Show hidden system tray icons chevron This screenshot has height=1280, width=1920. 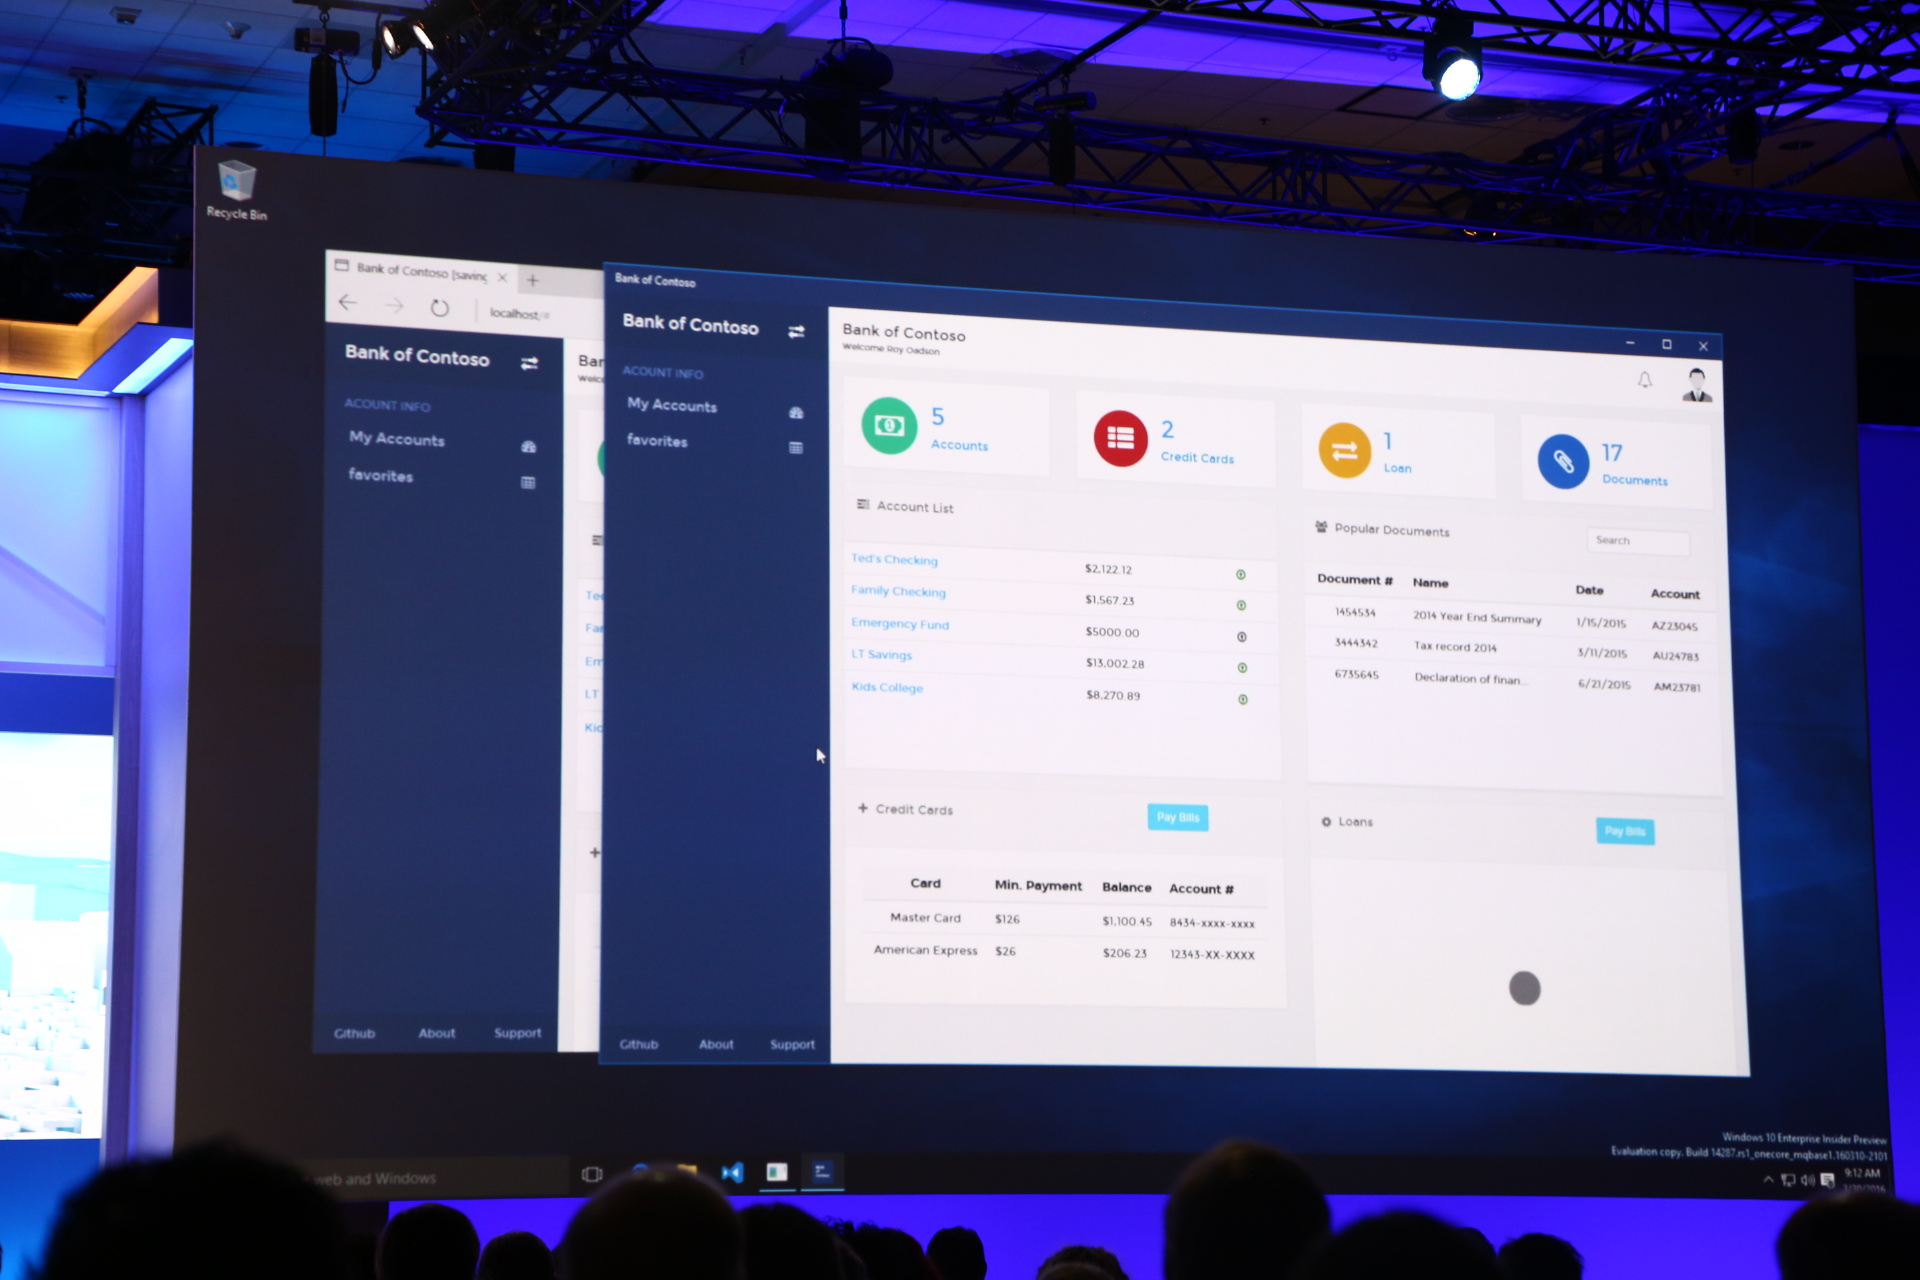tap(1768, 1179)
